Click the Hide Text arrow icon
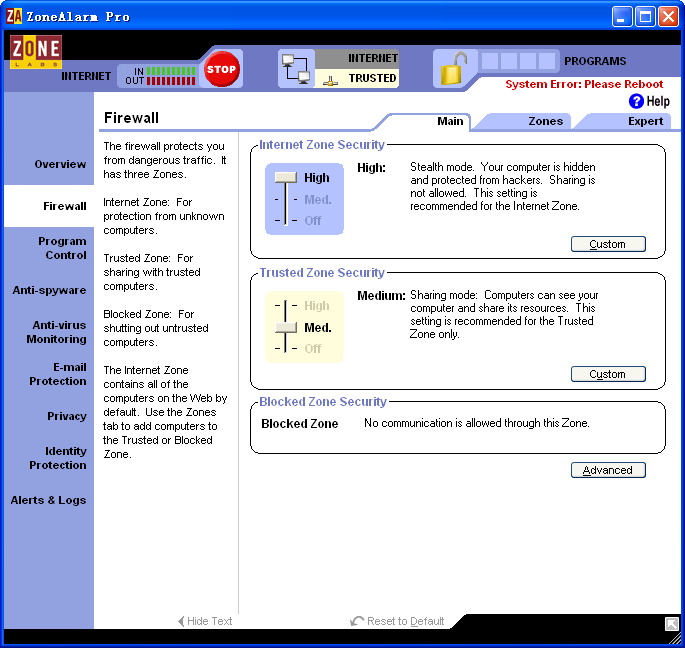The height and width of the screenshot is (648, 685). 181,621
